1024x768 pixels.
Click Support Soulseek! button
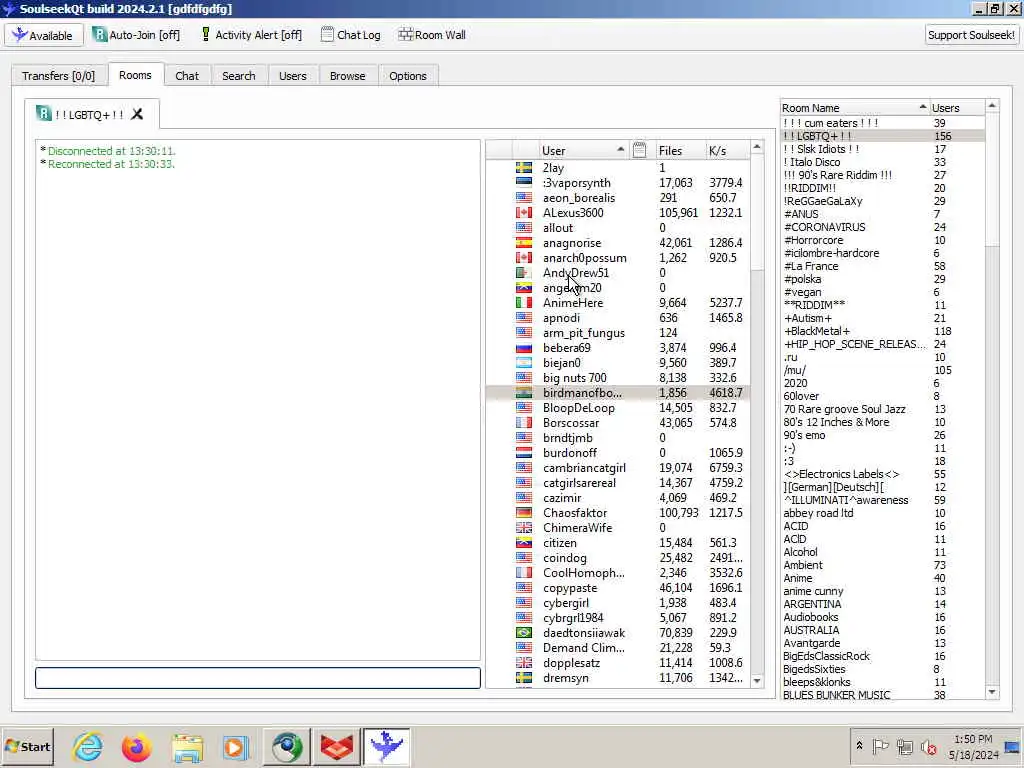pyautogui.click(x=971, y=35)
